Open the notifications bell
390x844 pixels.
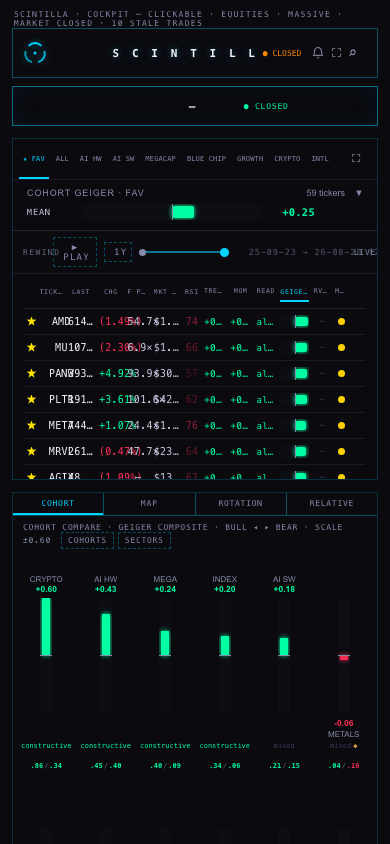tap(318, 53)
